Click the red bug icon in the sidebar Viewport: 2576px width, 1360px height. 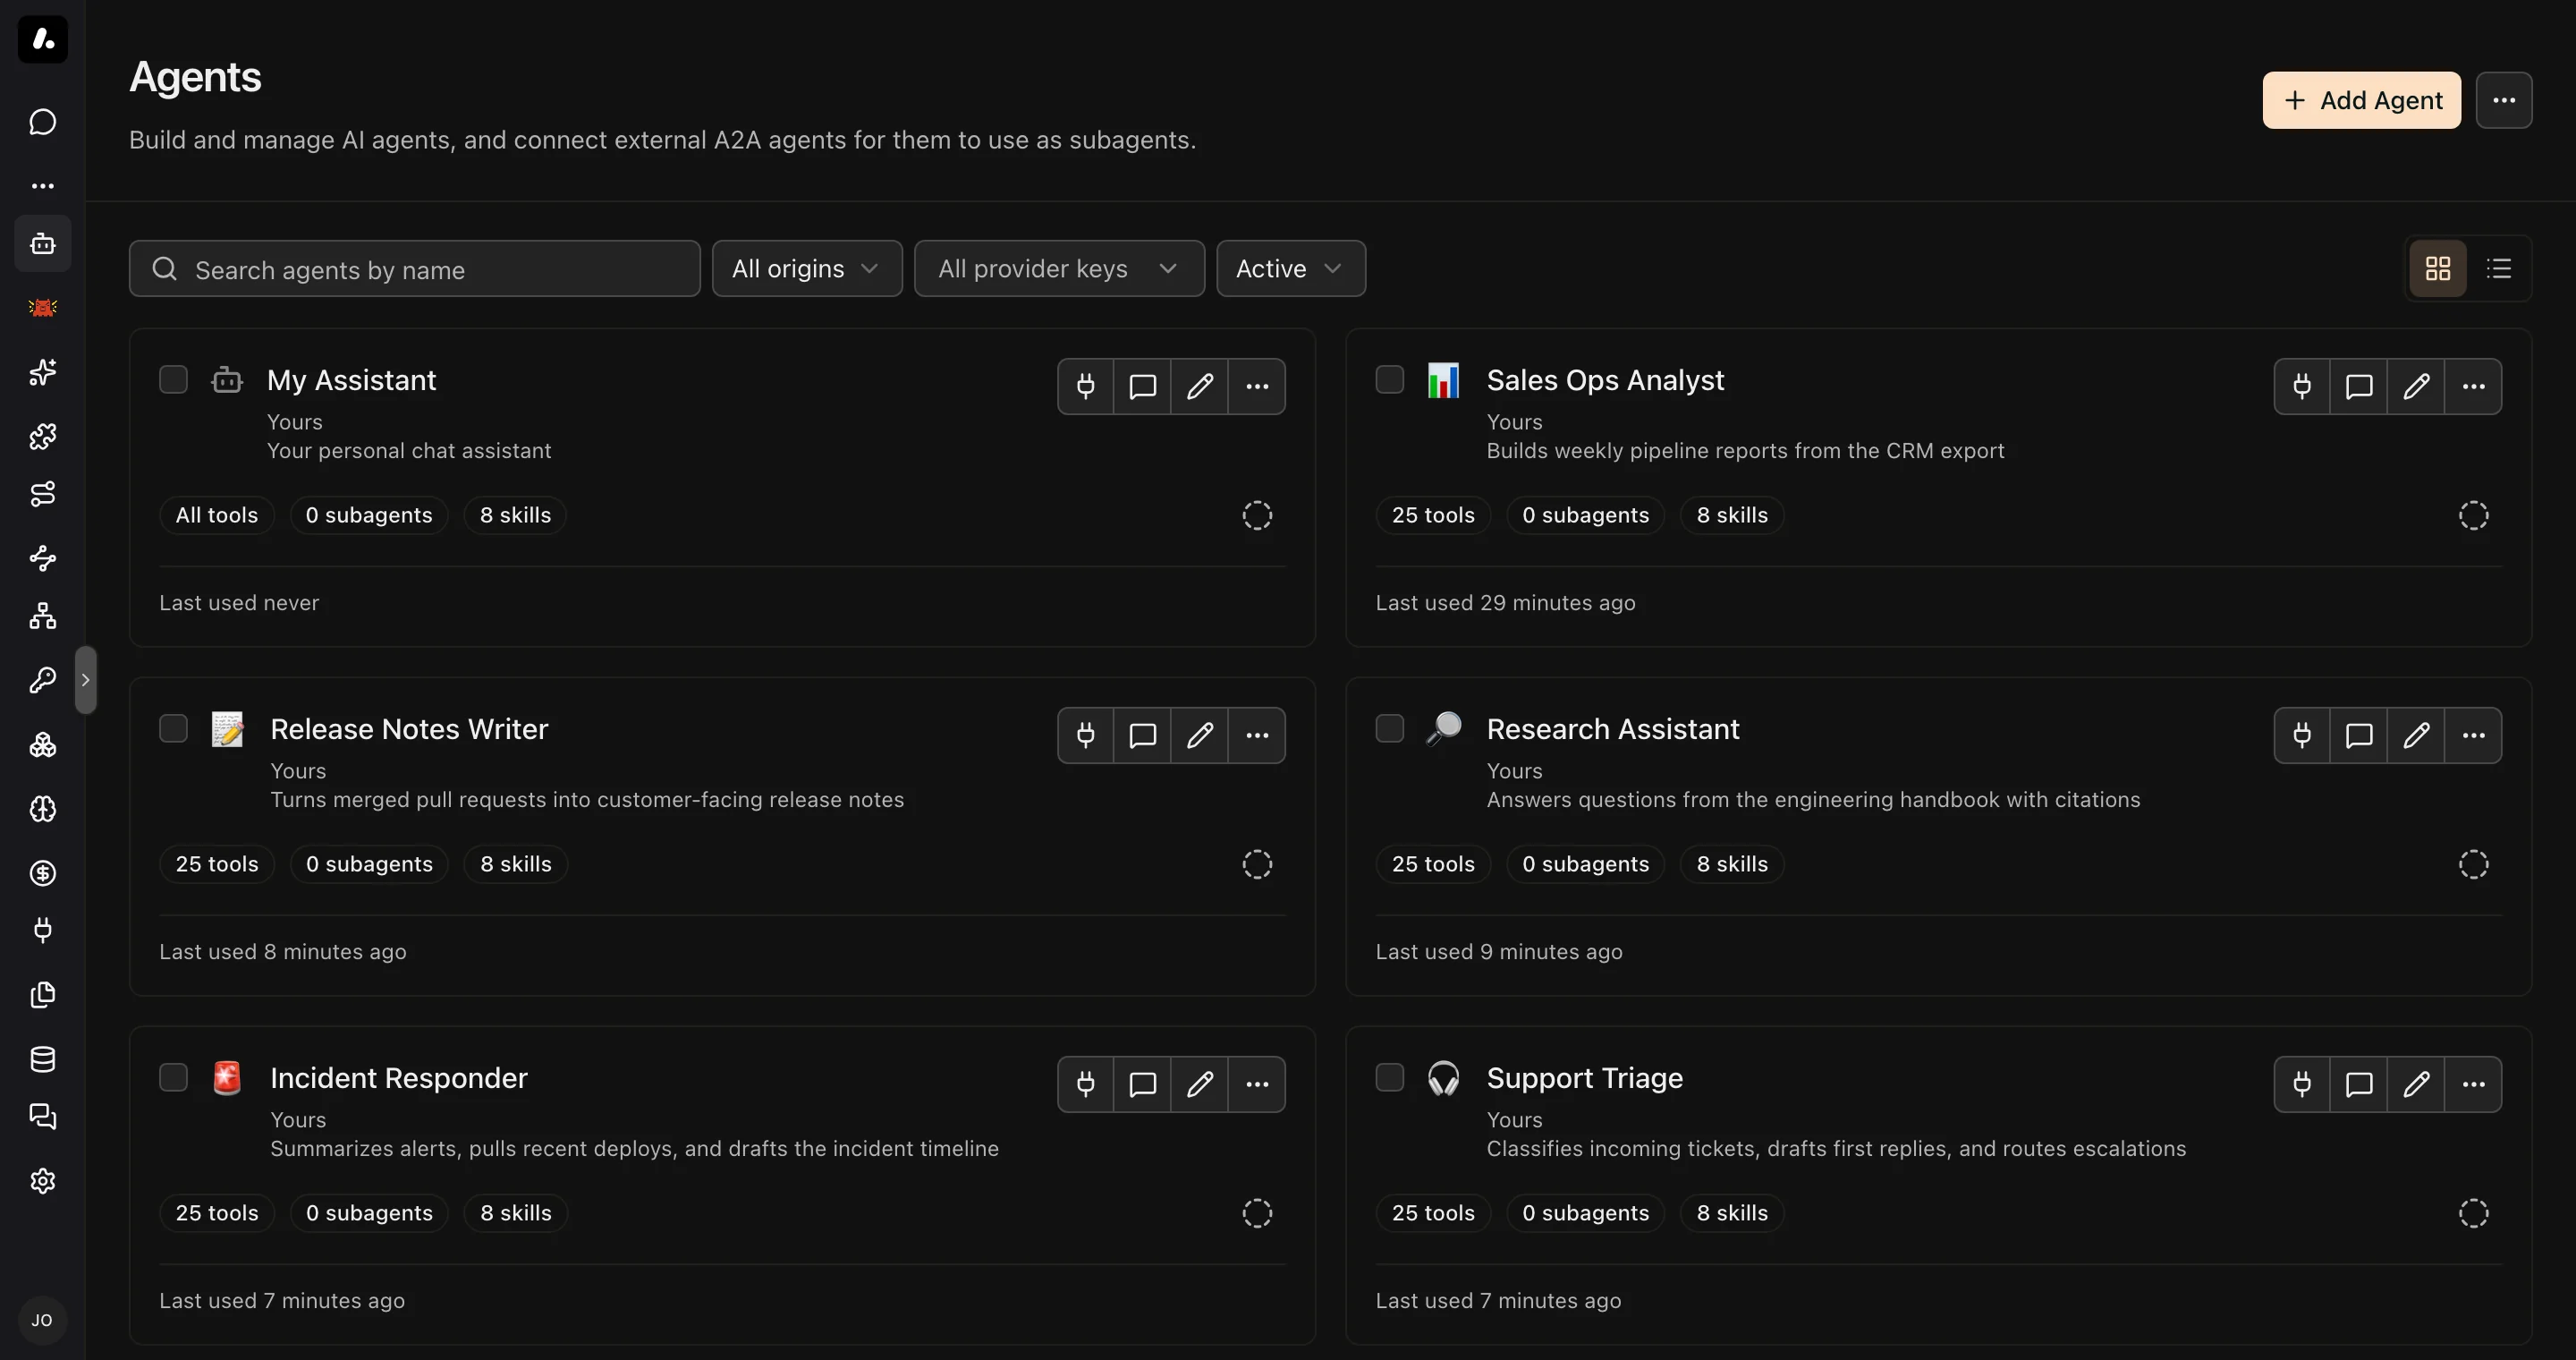(x=42, y=308)
